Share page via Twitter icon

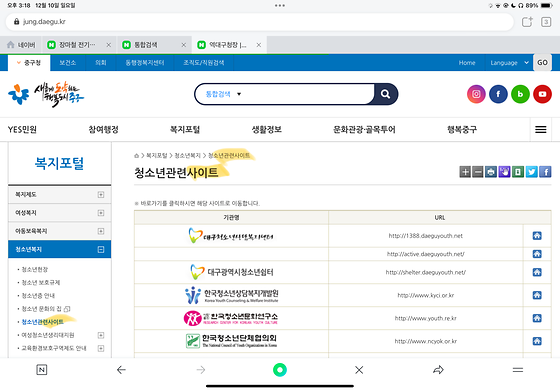531,172
